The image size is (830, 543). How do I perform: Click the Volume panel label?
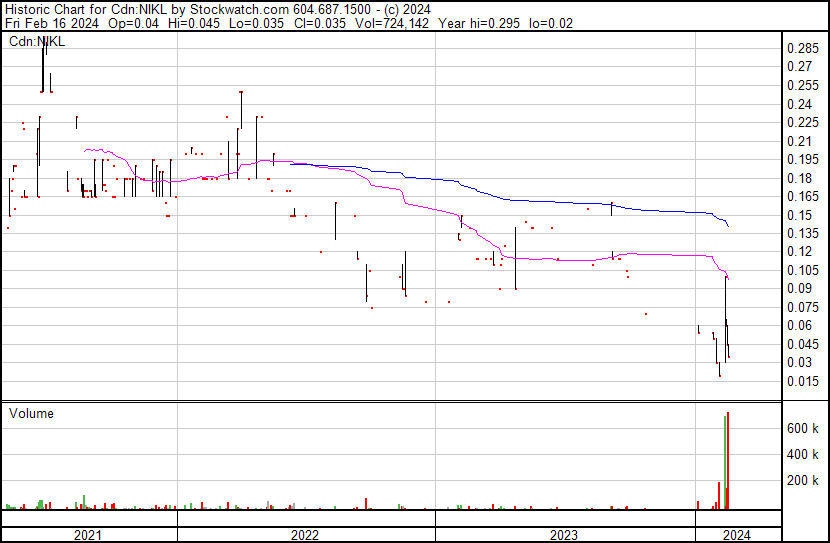(31, 413)
